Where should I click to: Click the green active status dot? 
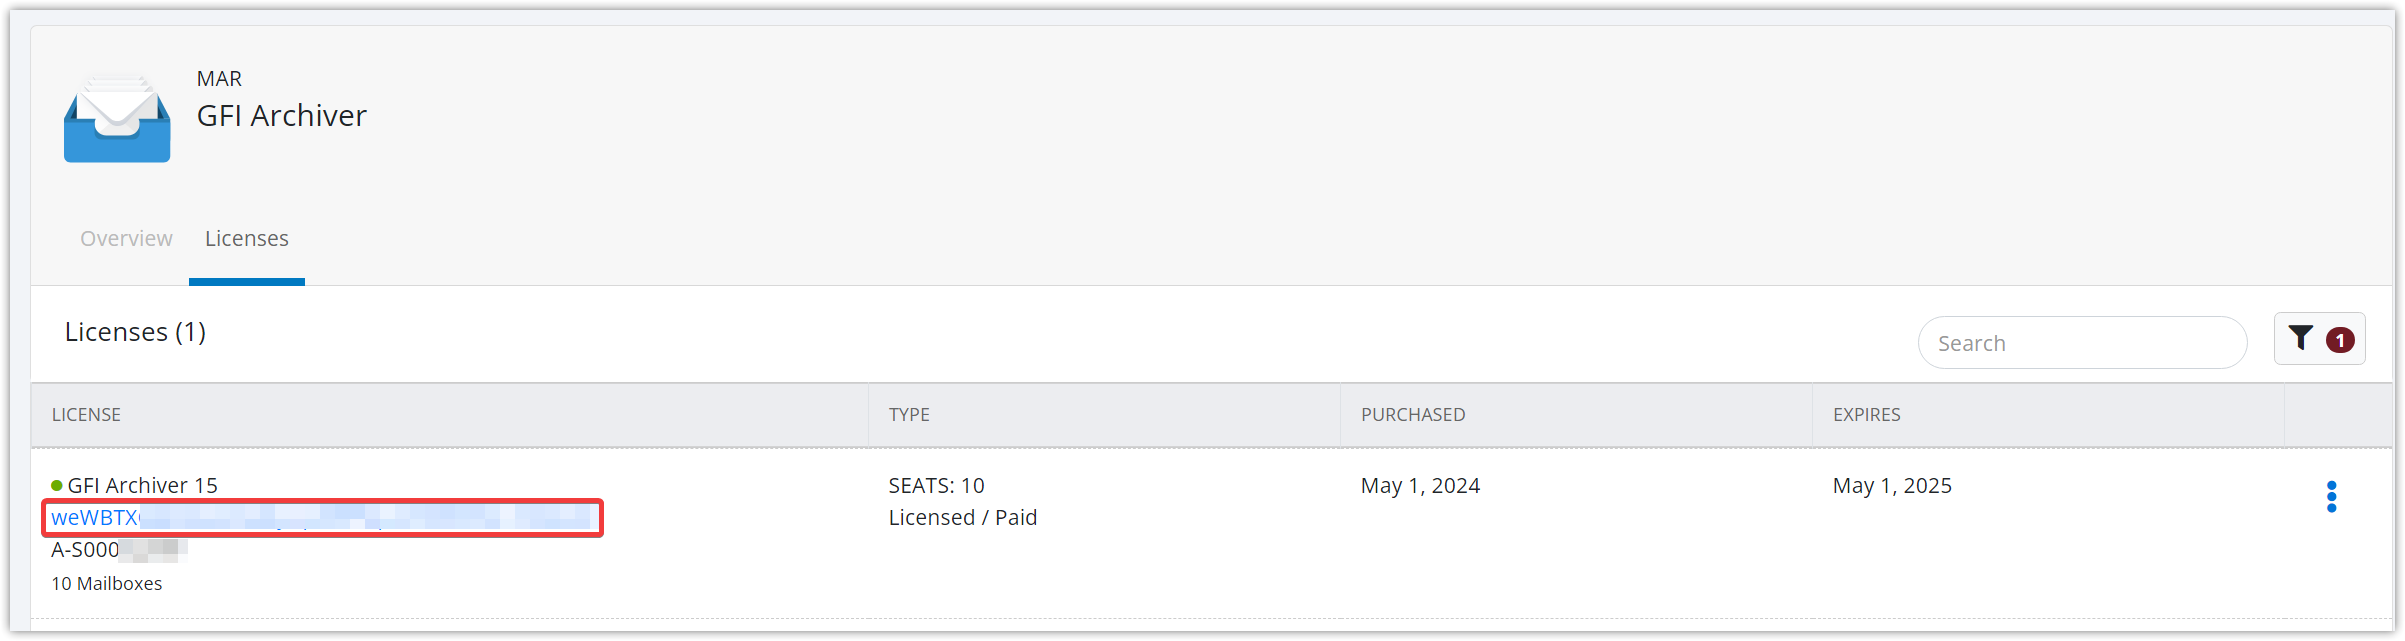click(57, 486)
